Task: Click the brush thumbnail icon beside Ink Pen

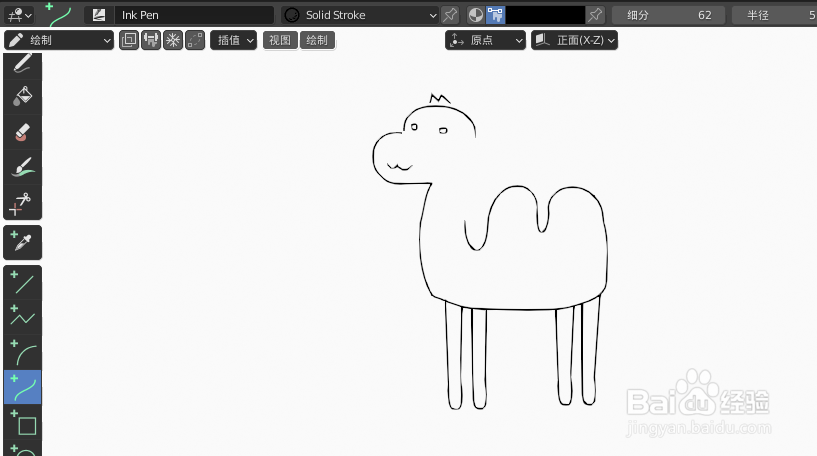Action: [99, 15]
